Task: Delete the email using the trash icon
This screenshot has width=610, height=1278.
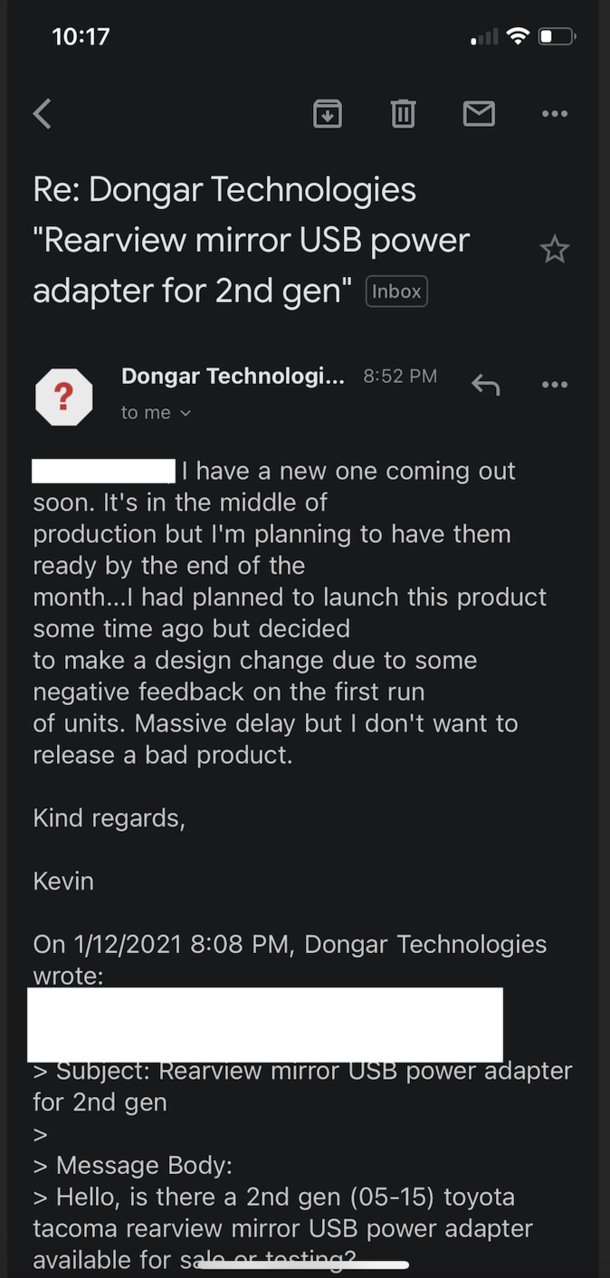Action: [x=403, y=114]
